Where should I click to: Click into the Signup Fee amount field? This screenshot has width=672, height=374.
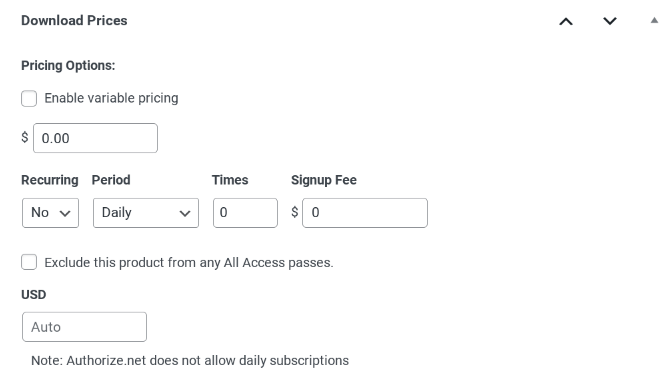click(x=365, y=212)
